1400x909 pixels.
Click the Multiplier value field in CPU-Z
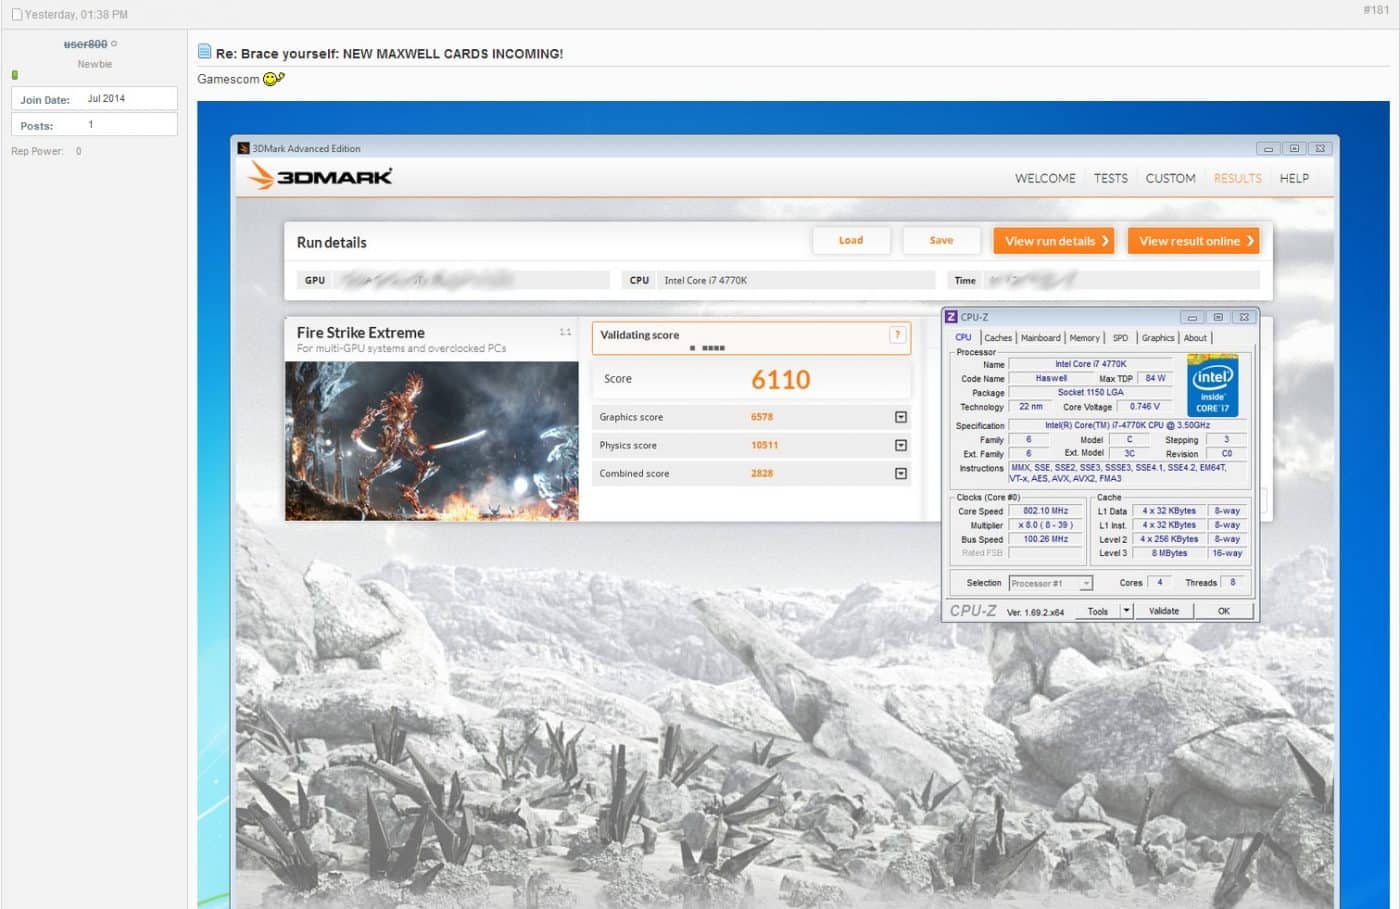(1046, 525)
